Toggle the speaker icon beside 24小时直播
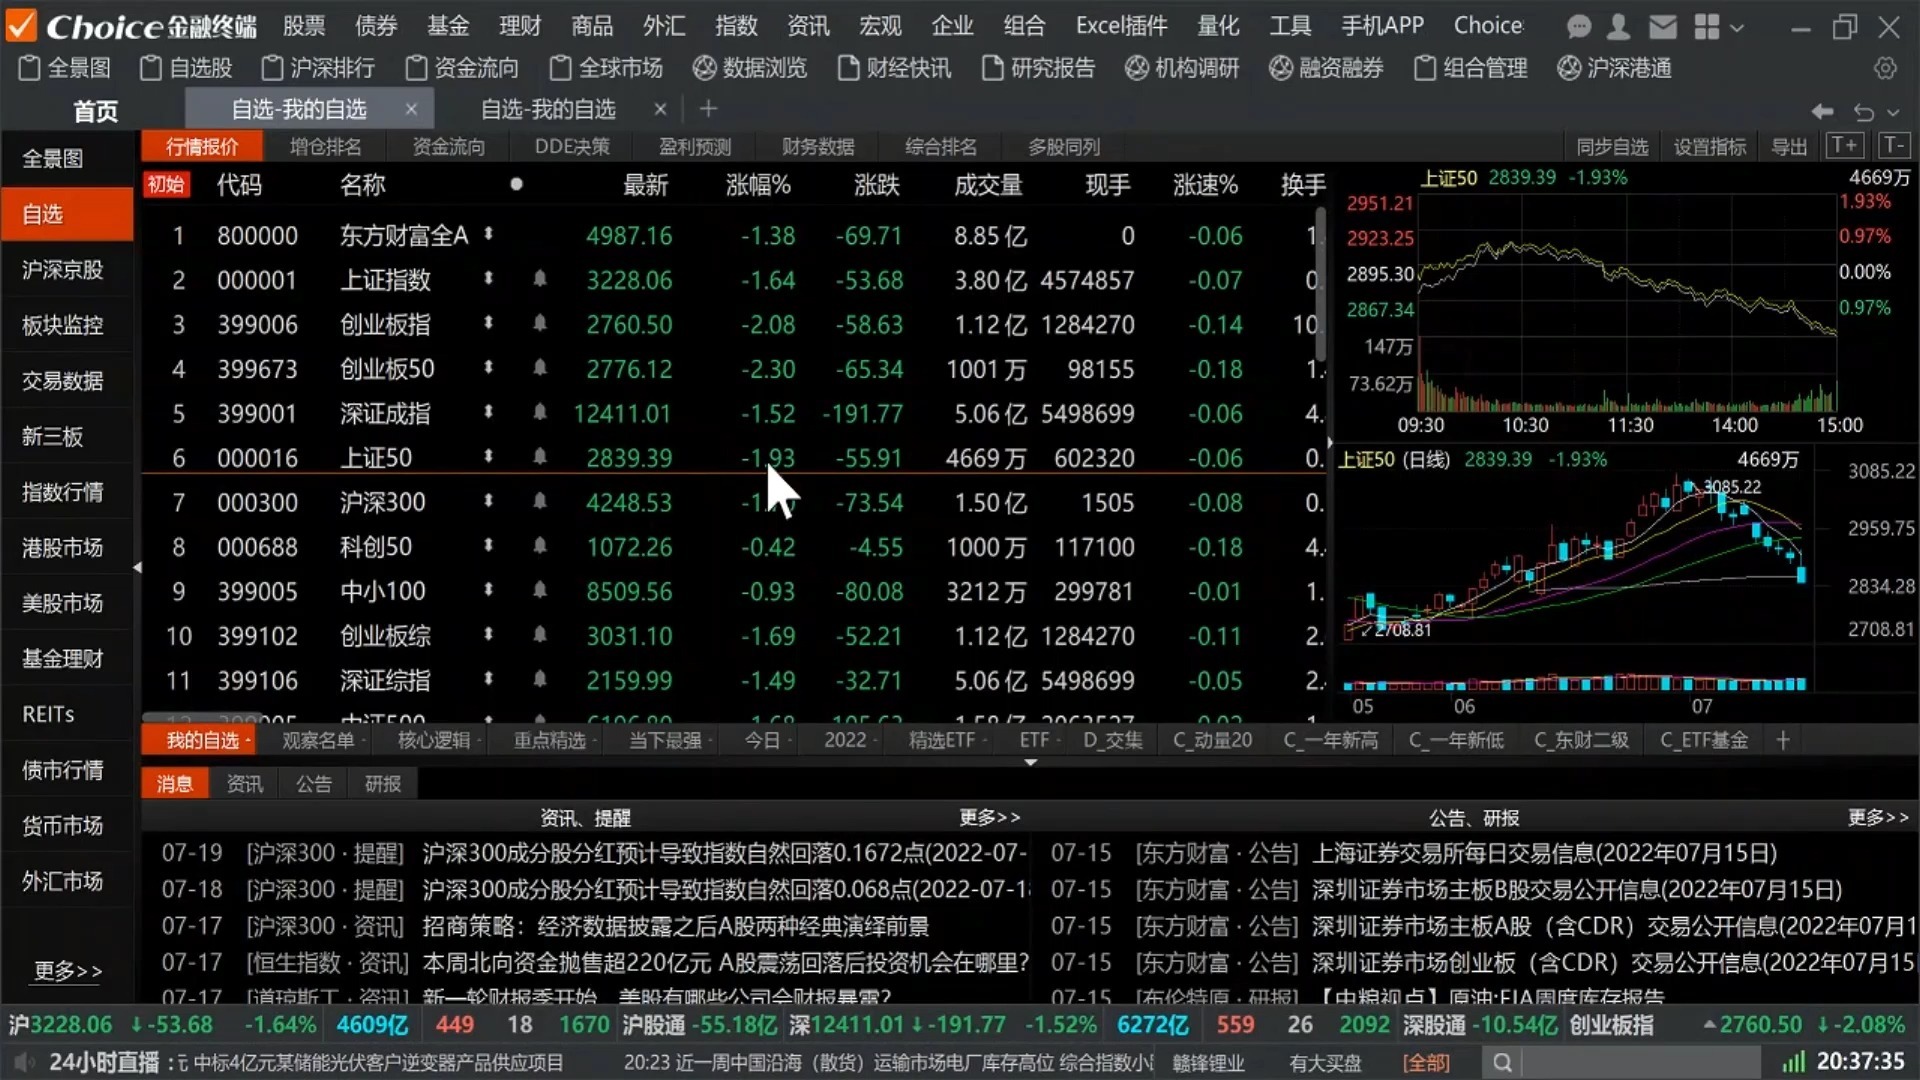 pyautogui.click(x=24, y=1062)
